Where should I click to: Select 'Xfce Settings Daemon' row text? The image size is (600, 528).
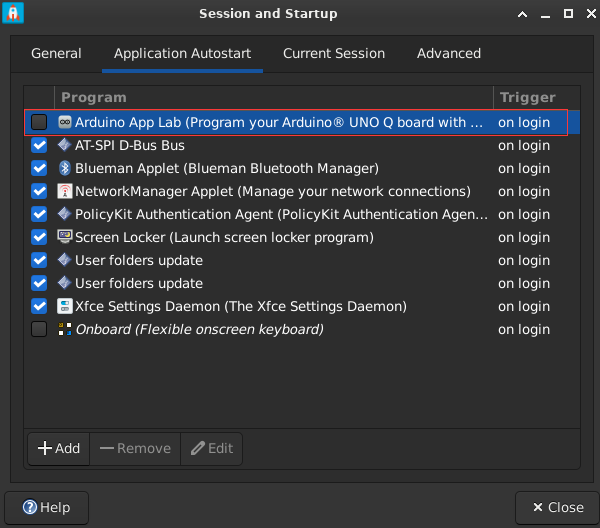(x=241, y=306)
